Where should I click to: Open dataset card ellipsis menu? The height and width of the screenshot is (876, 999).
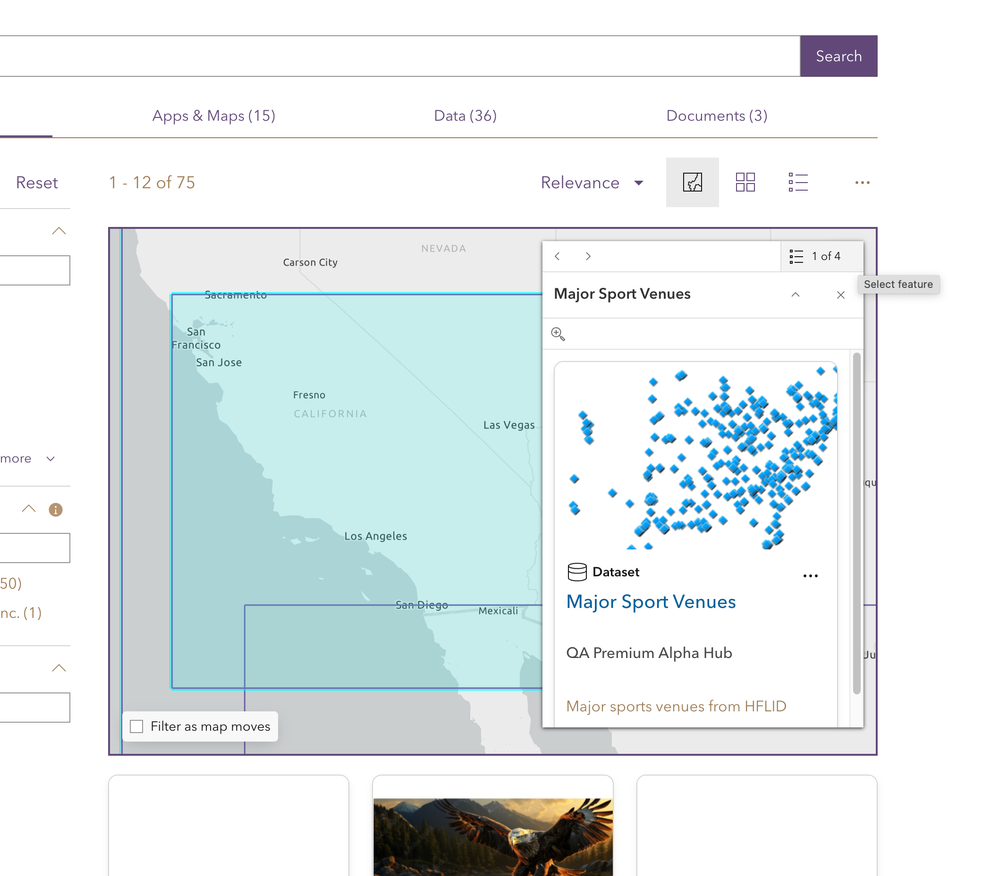pos(810,575)
